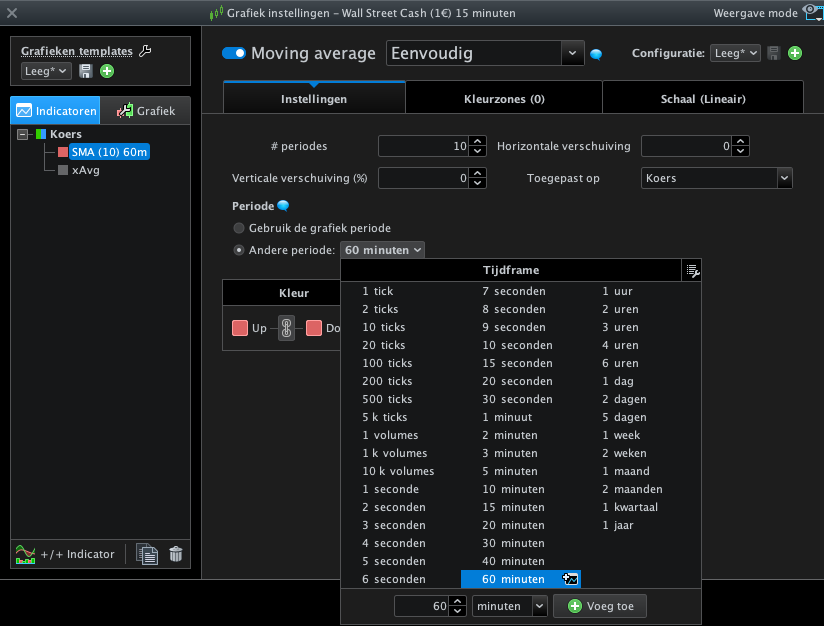Click the copy indicator documents icon
This screenshot has width=824, height=626.
[x=147, y=554]
